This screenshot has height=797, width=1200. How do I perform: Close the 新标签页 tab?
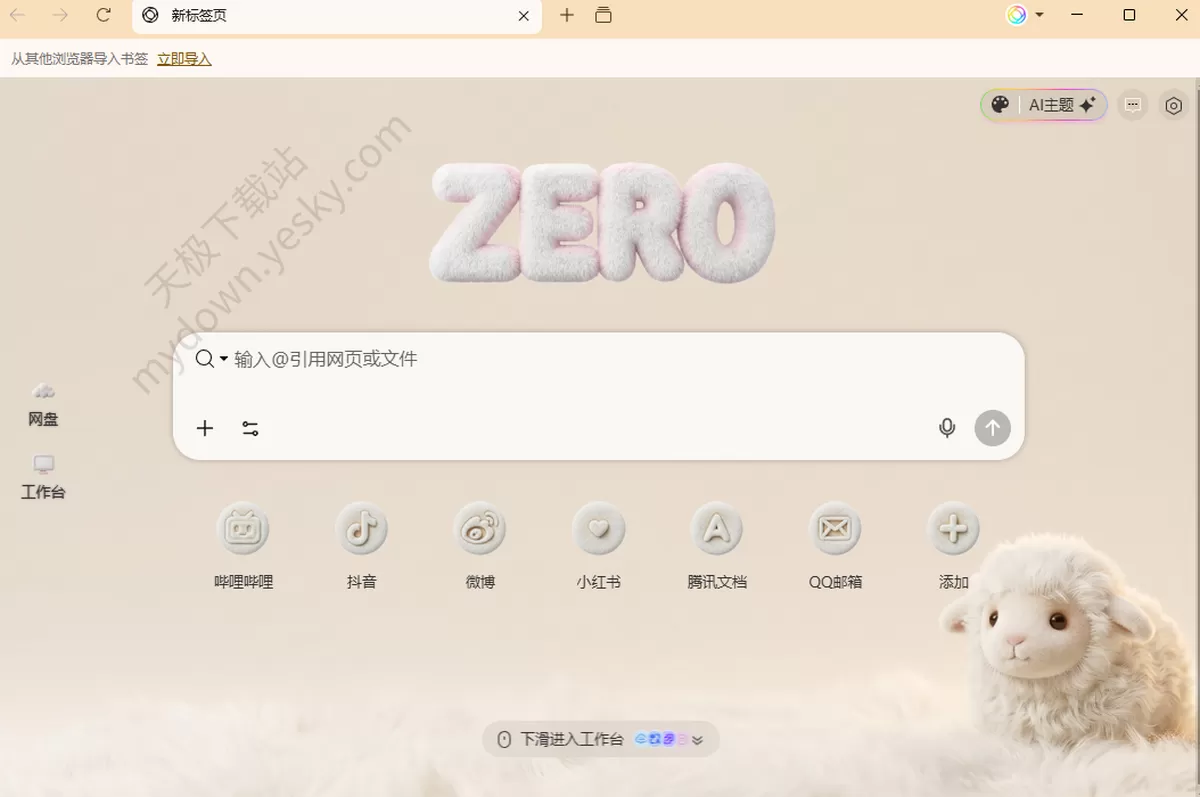(523, 16)
